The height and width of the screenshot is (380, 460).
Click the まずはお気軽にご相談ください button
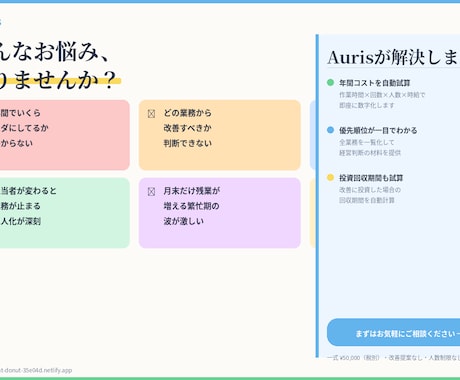[x=393, y=332]
